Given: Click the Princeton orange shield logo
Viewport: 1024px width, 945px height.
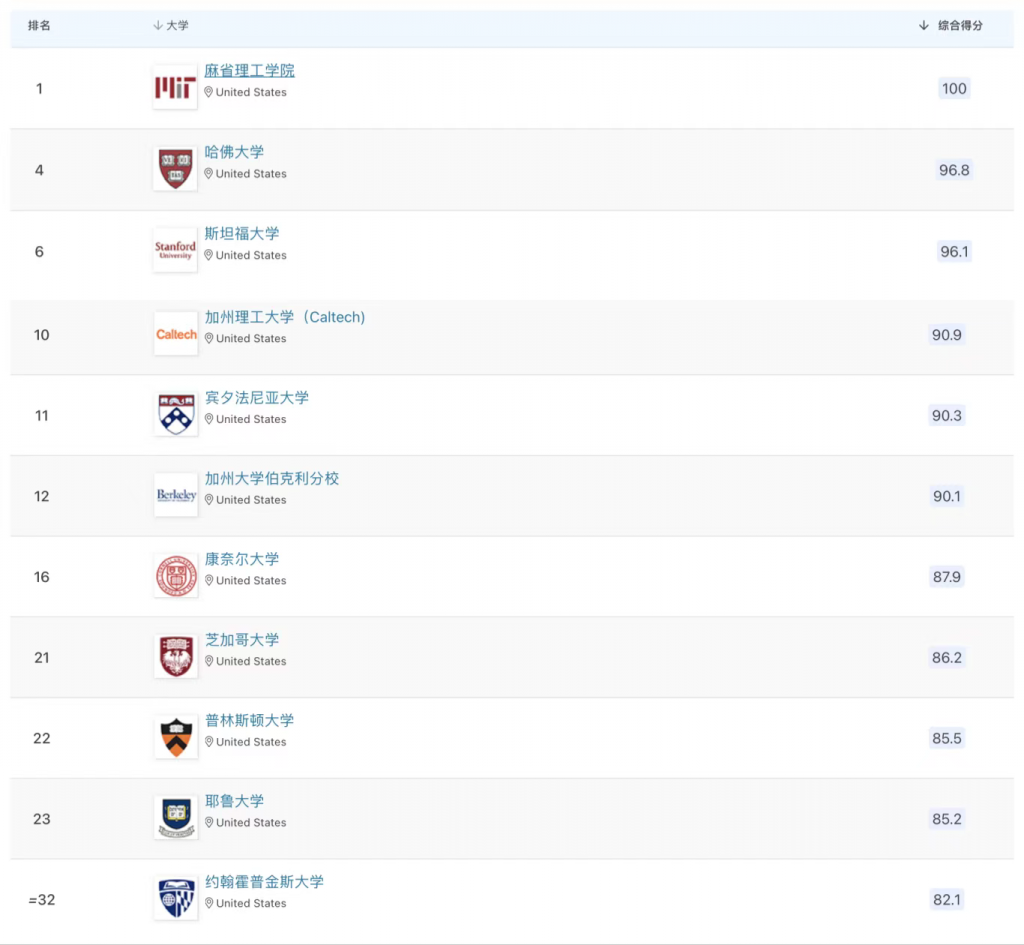Looking at the screenshot, I should 176,737.
